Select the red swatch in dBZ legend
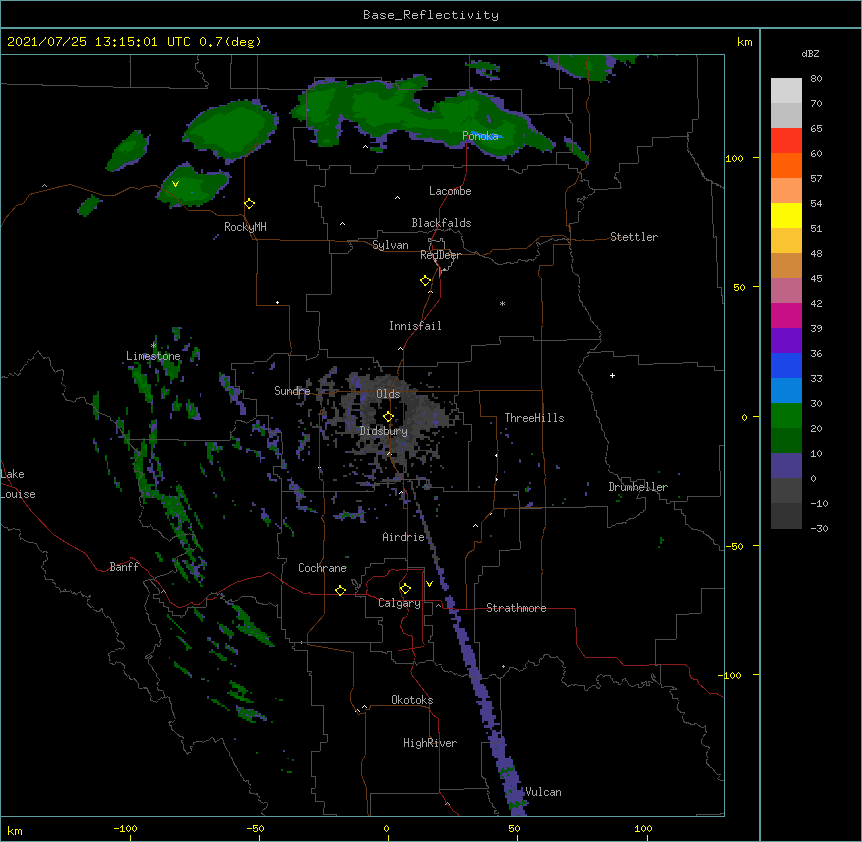This screenshot has height=842, width=862. point(786,141)
